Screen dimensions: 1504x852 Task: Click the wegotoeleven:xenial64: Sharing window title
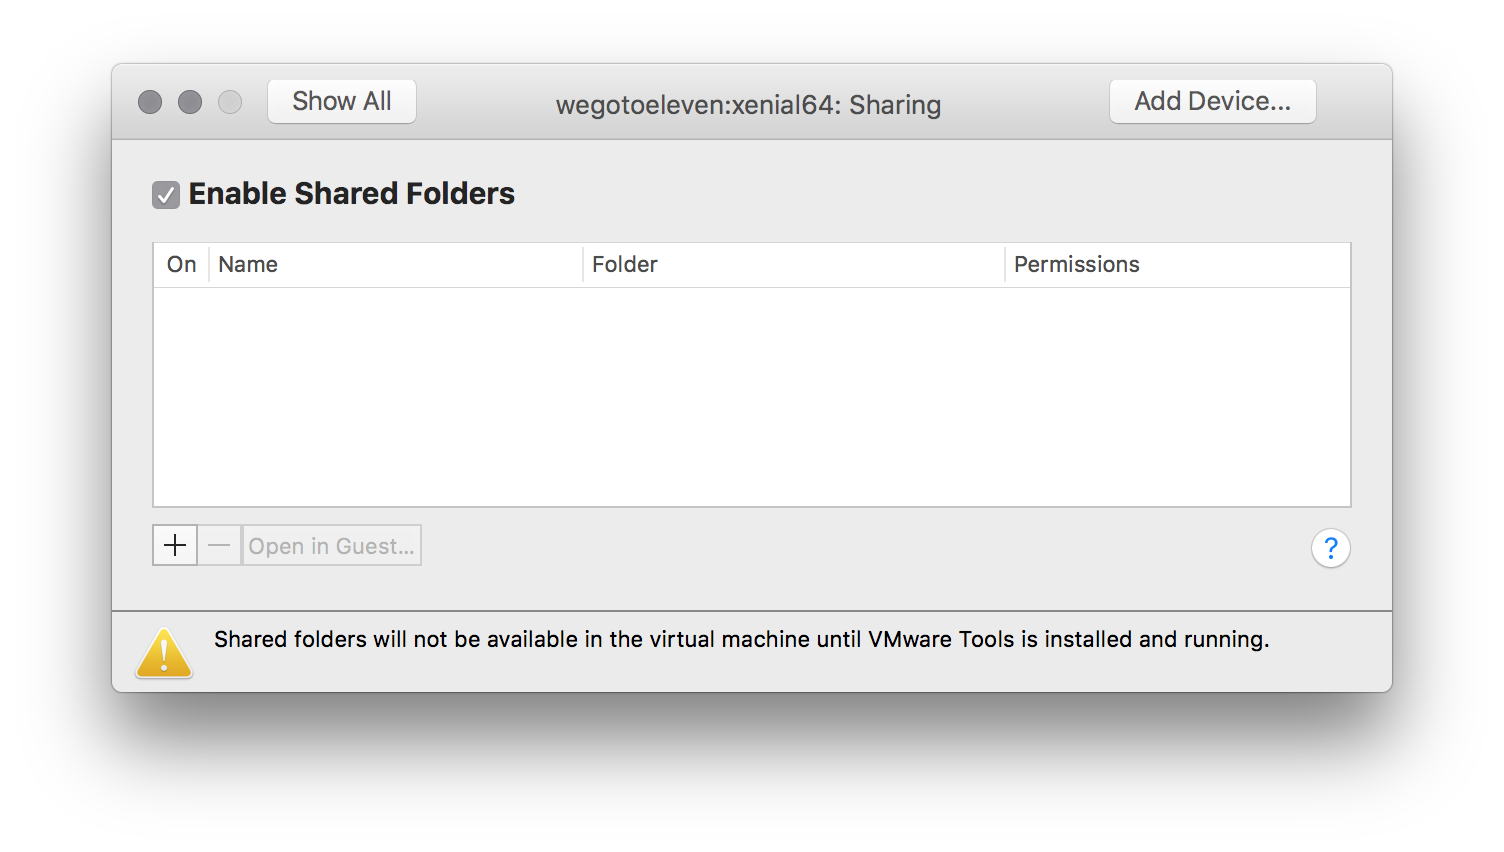point(749,105)
